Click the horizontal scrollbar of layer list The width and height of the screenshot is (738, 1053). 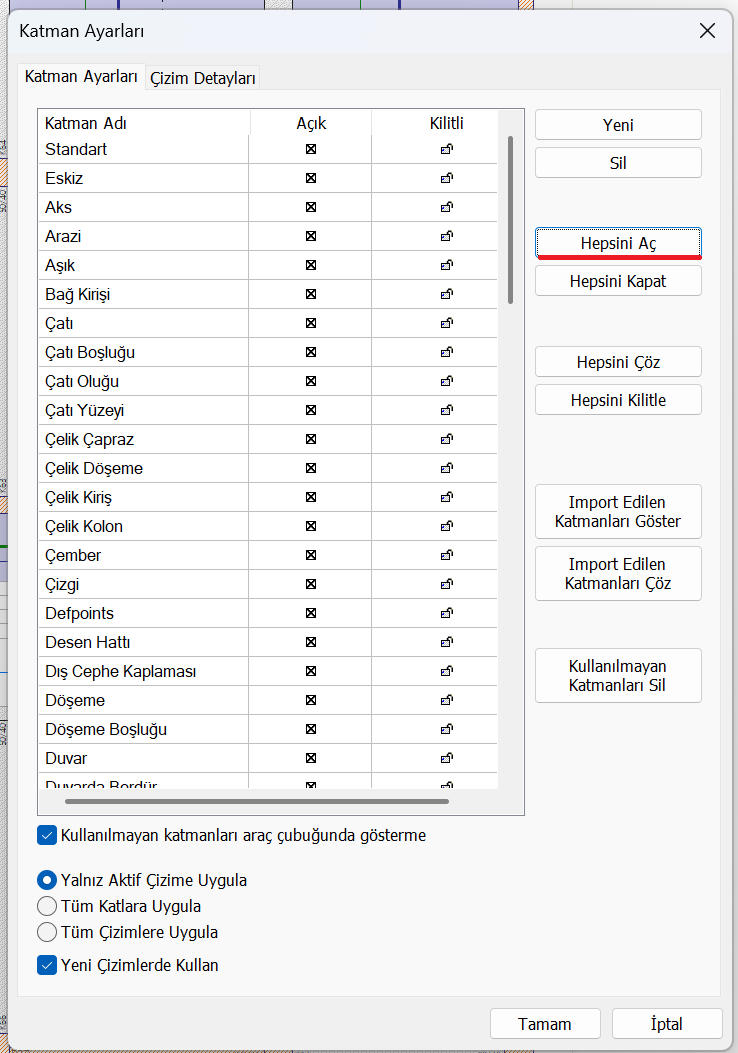tap(257, 801)
